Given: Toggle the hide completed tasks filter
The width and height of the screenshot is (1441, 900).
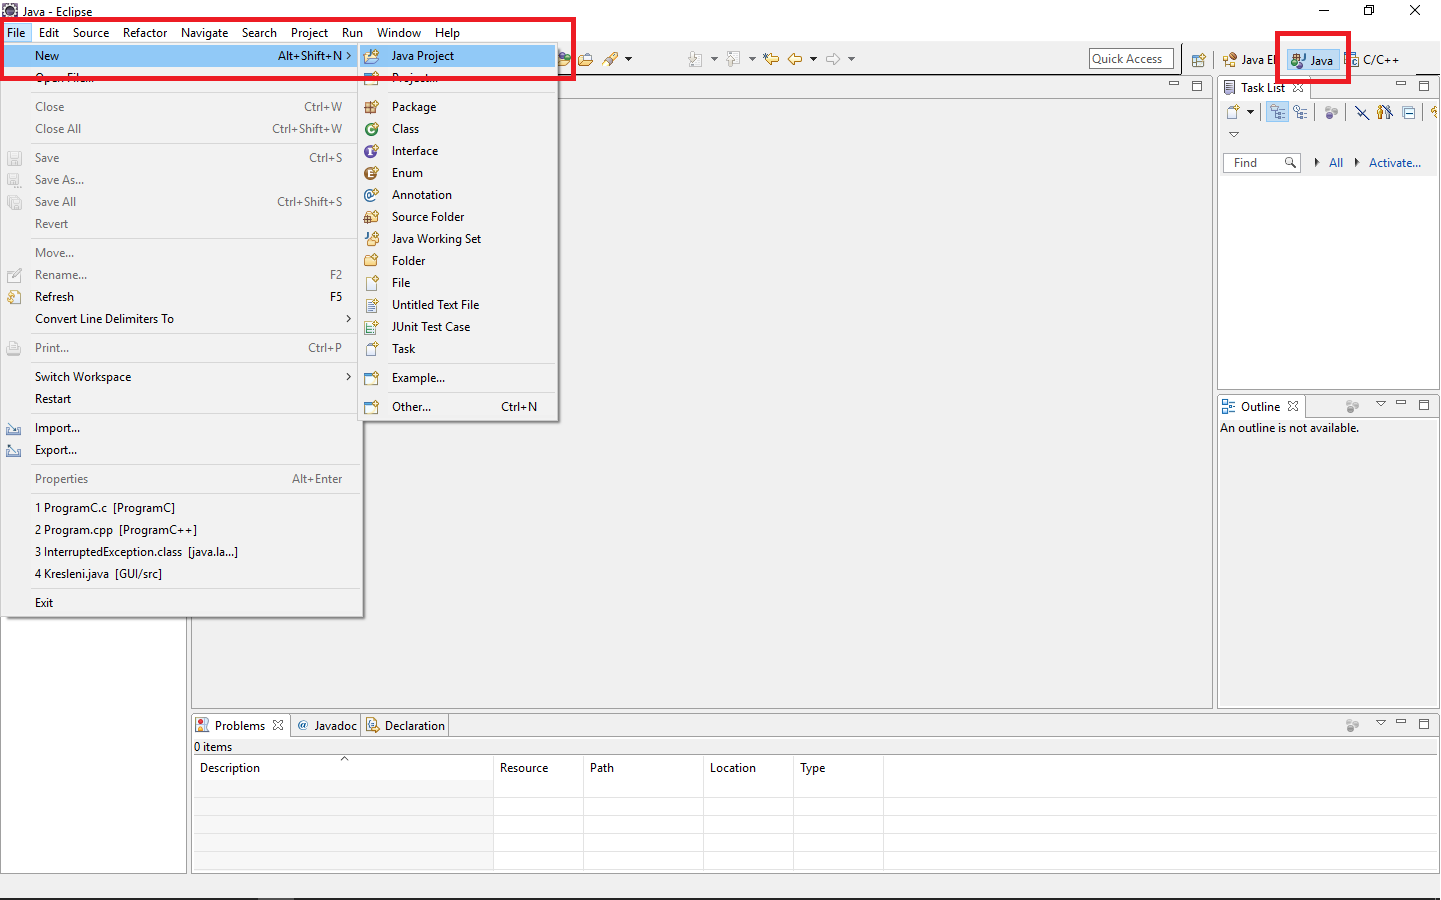Looking at the screenshot, I should 1361,112.
